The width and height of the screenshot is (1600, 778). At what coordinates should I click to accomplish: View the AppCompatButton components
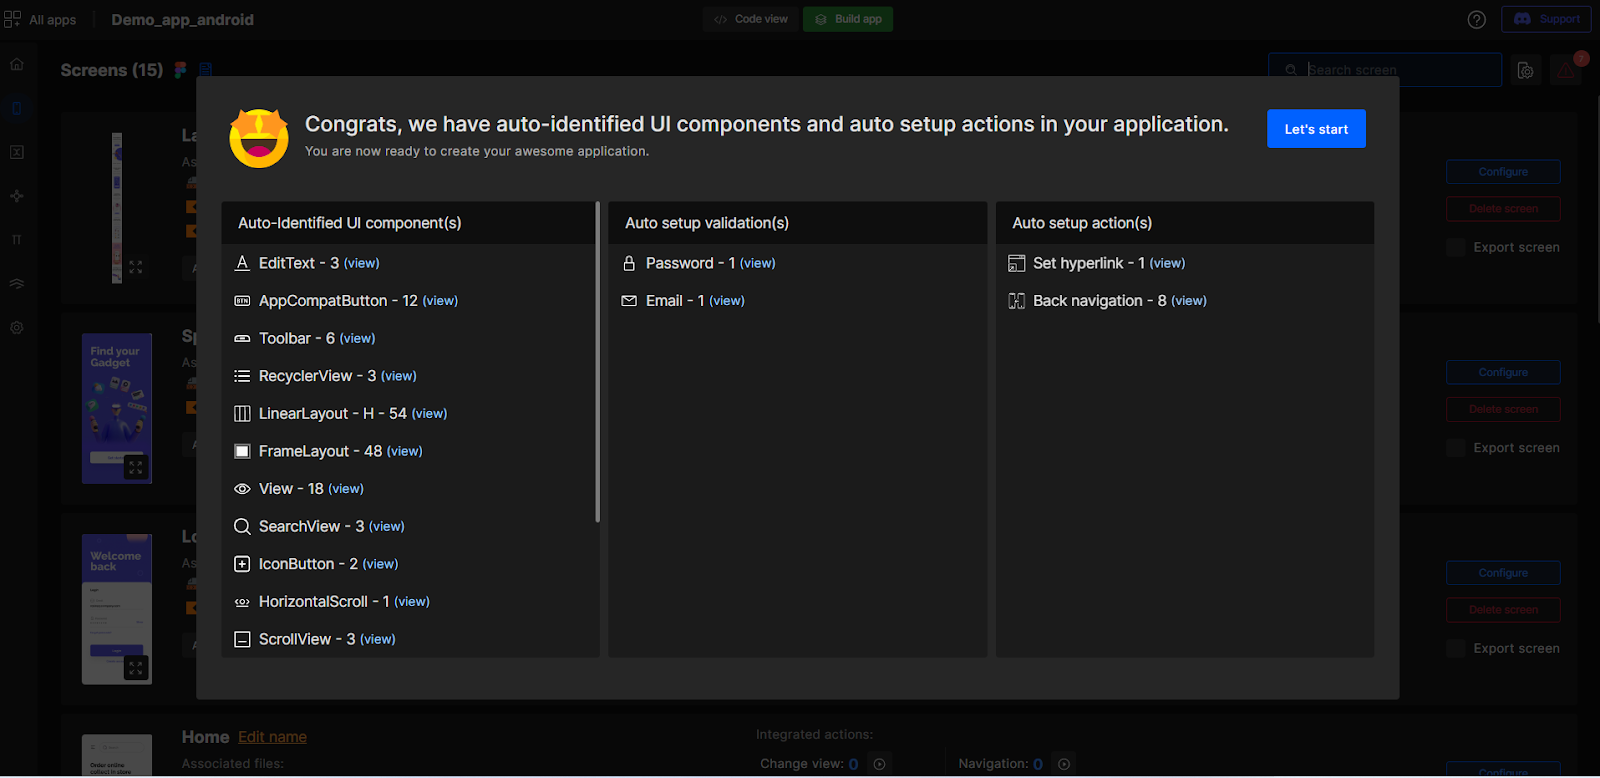point(440,301)
